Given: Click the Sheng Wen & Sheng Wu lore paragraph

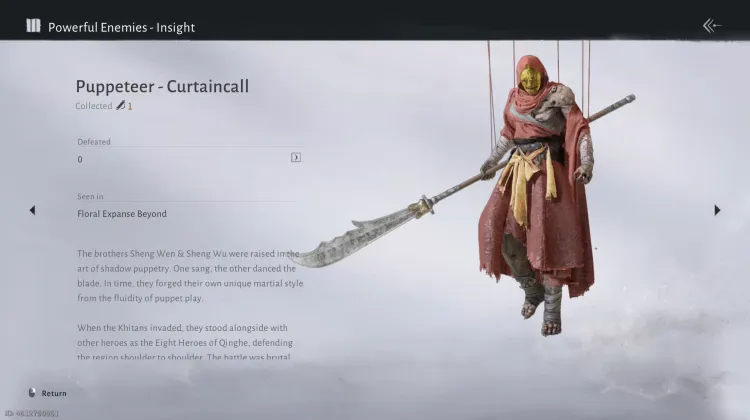Looking at the screenshot, I should pos(190,276).
